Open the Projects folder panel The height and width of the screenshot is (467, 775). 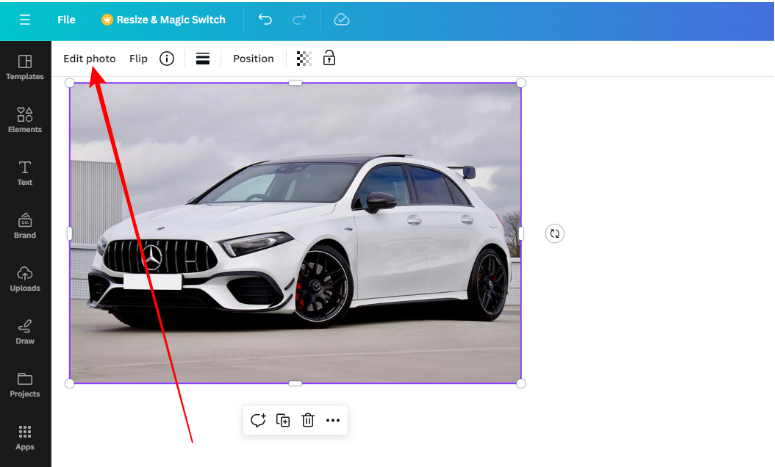tap(25, 384)
